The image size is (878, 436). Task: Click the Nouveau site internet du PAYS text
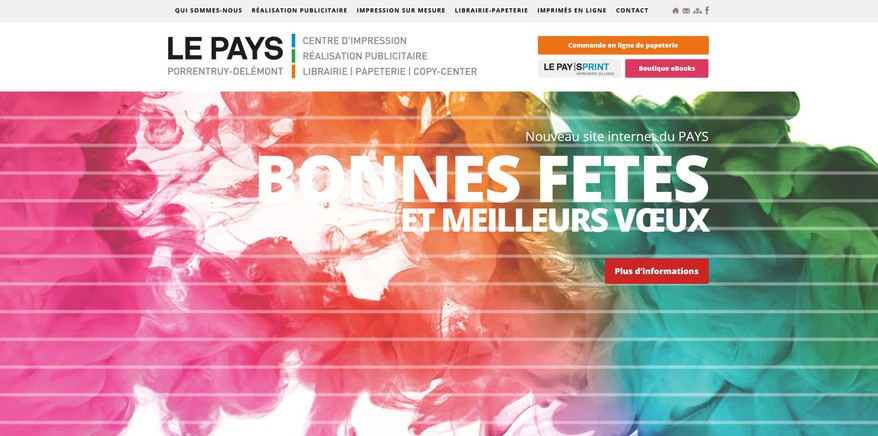coord(617,137)
